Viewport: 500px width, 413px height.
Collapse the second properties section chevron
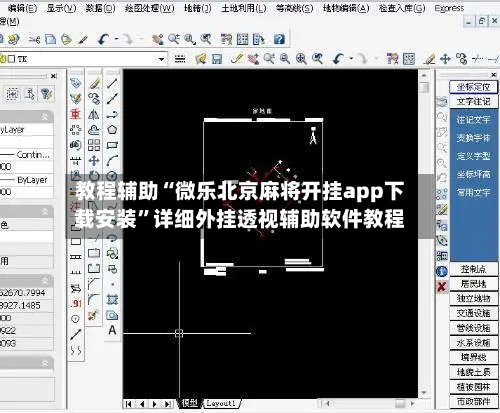tap(44, 211)
